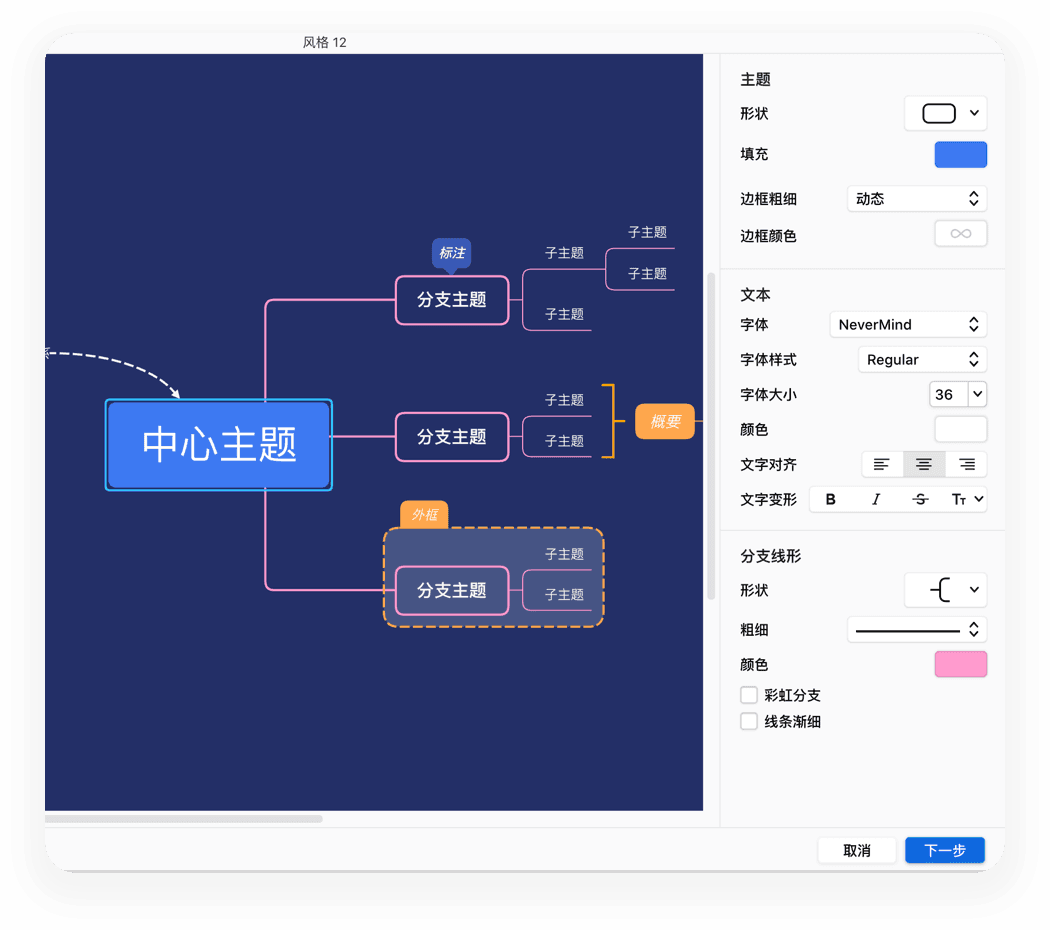Screen dimensions: 1050x930
Task: Click the 下一步 next button
Action: pyautogui.click(x=944, y=850)
